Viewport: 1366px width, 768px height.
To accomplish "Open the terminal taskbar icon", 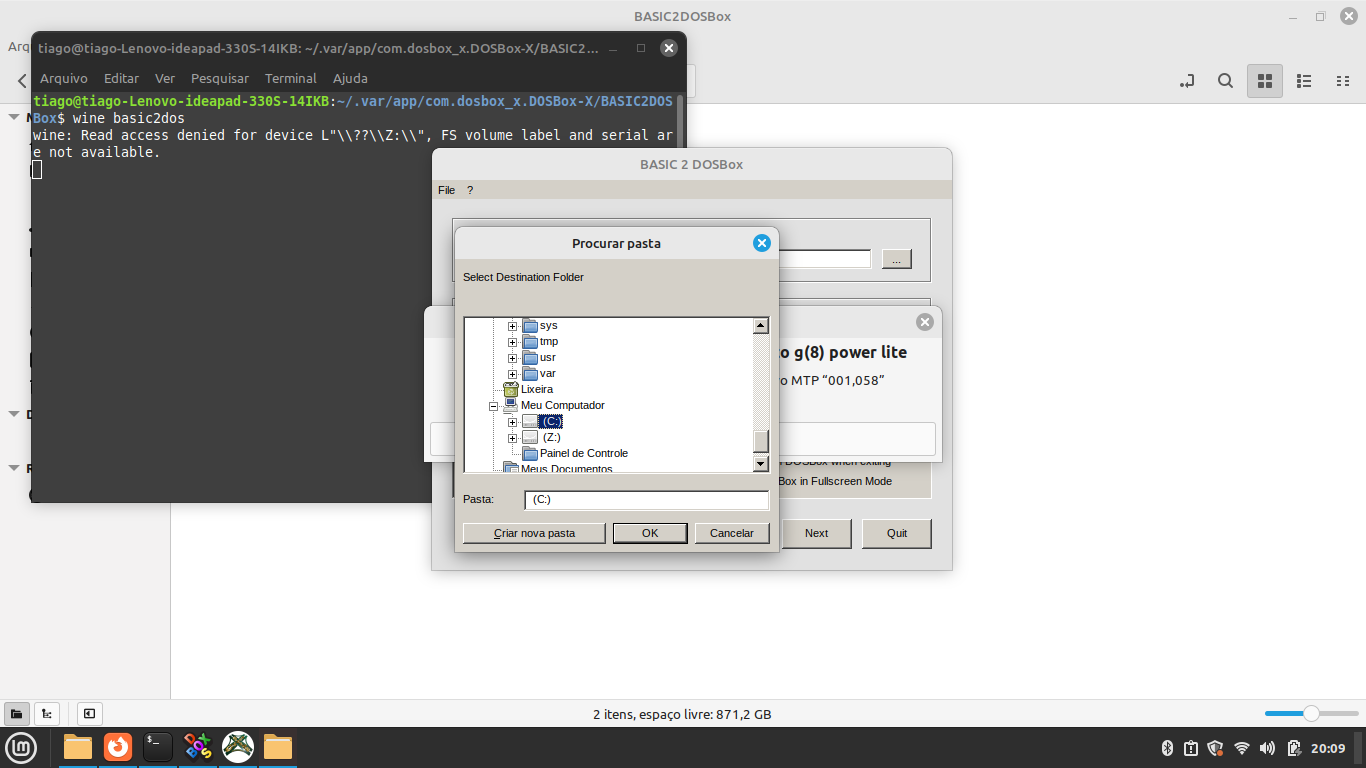I will pos(158,747).
